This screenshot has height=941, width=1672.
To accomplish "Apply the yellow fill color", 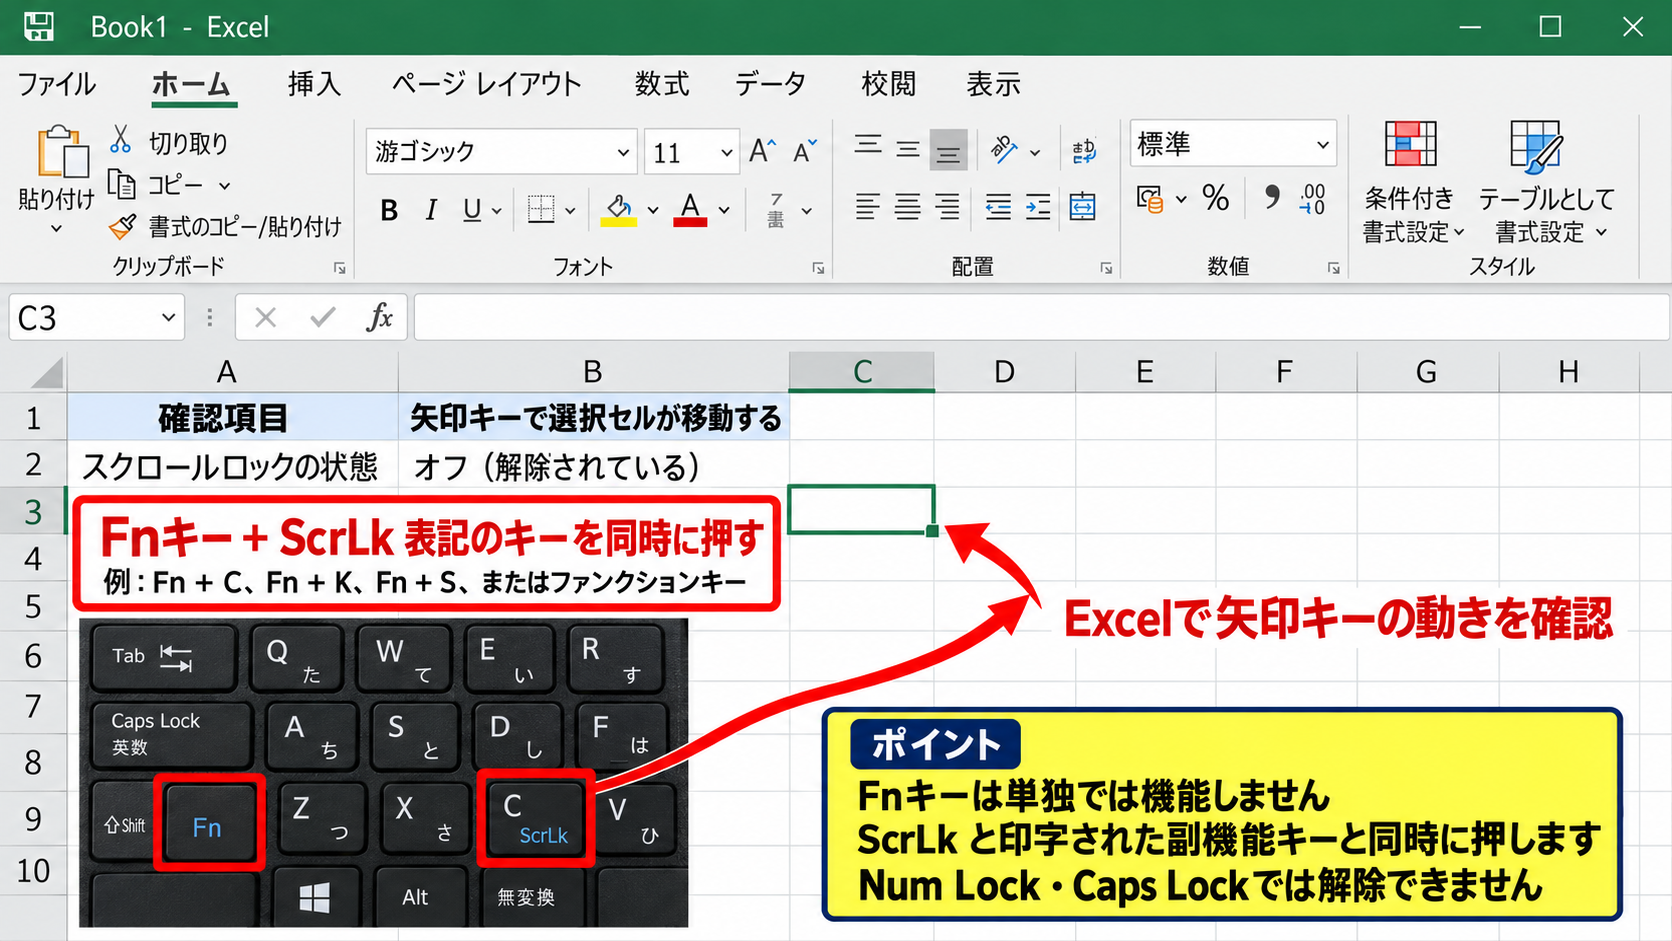I will (x=619, y=210).
